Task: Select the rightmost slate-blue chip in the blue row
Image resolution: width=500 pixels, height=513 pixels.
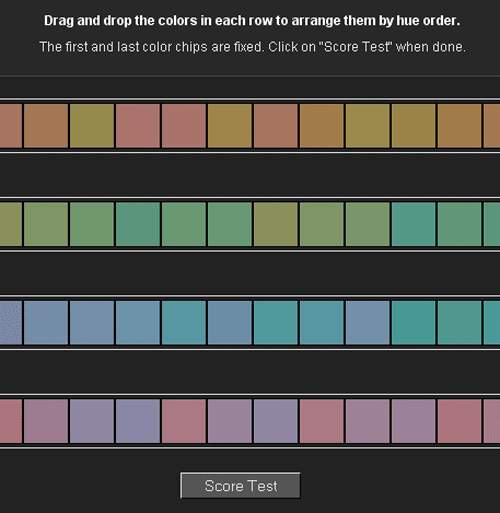Action: (x=368, y=323)
